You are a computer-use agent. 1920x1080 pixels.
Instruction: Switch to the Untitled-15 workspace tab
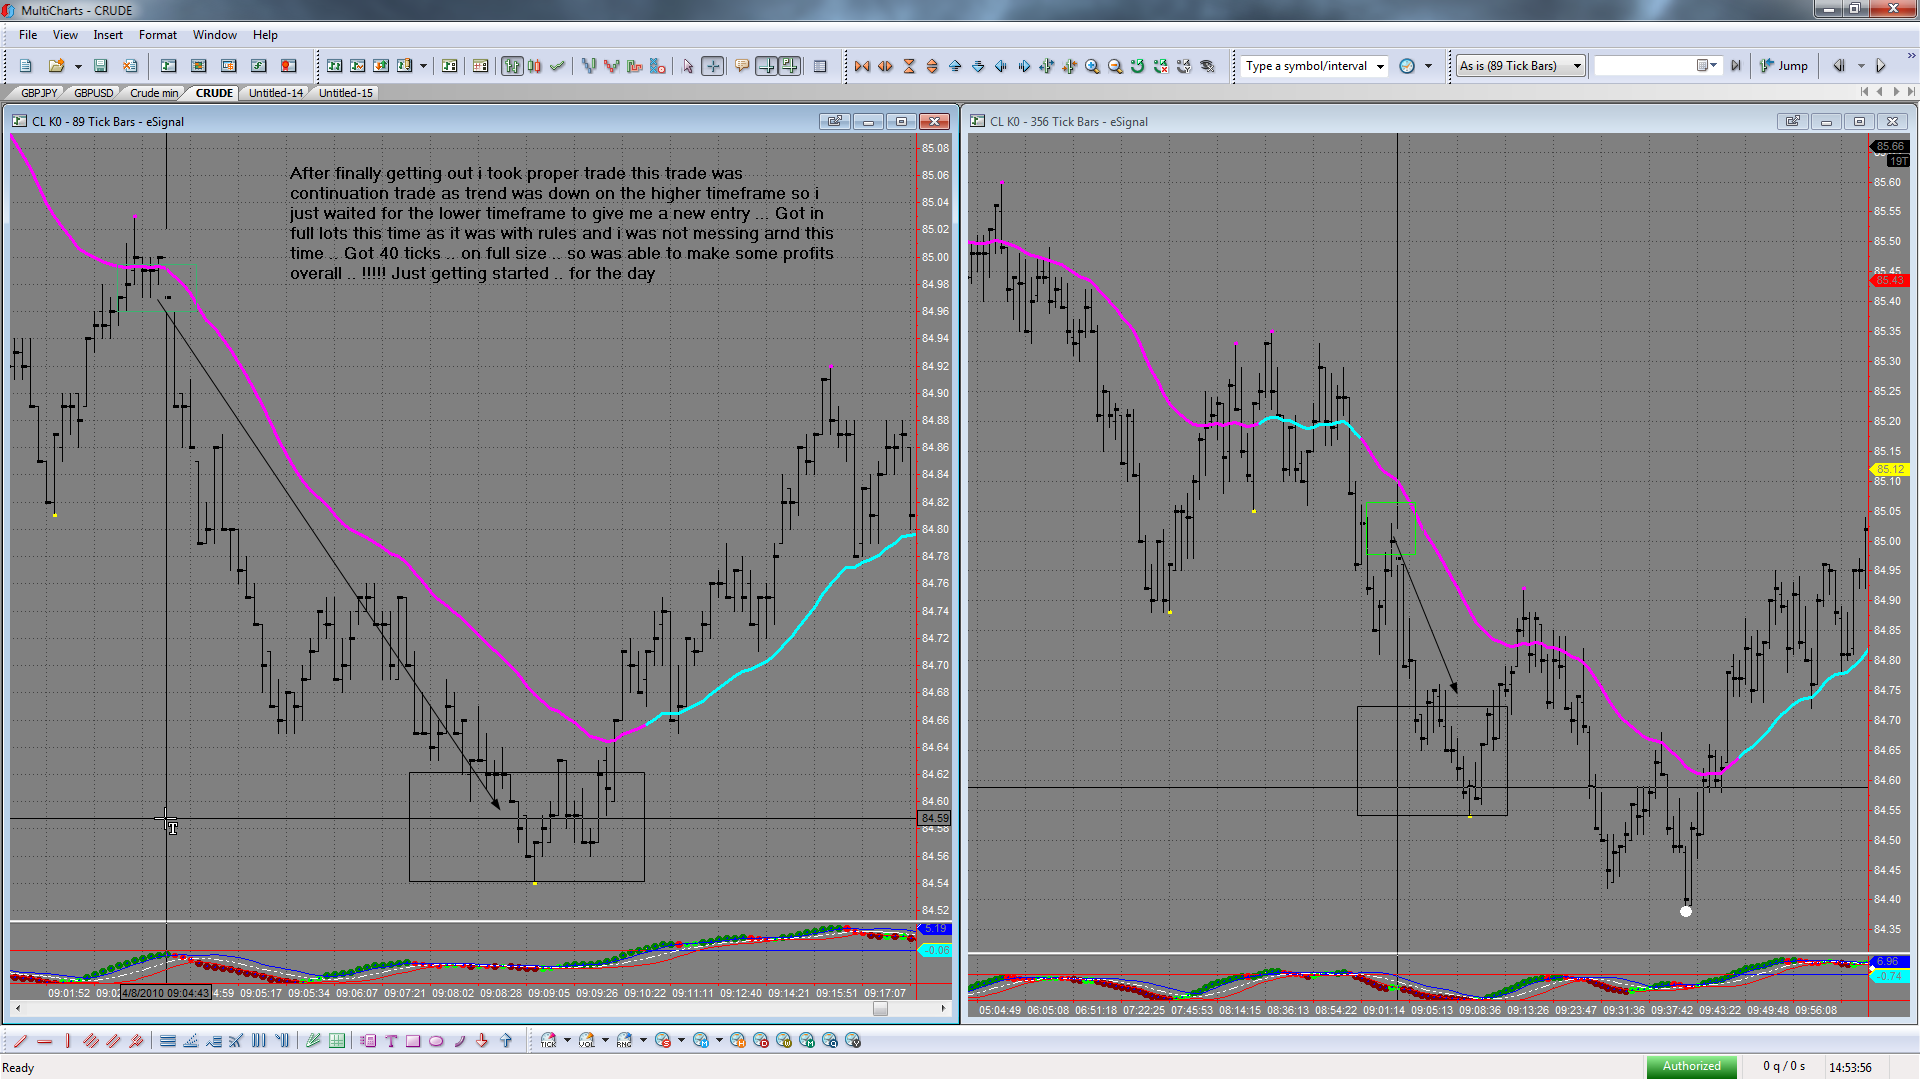click(346, 93)
